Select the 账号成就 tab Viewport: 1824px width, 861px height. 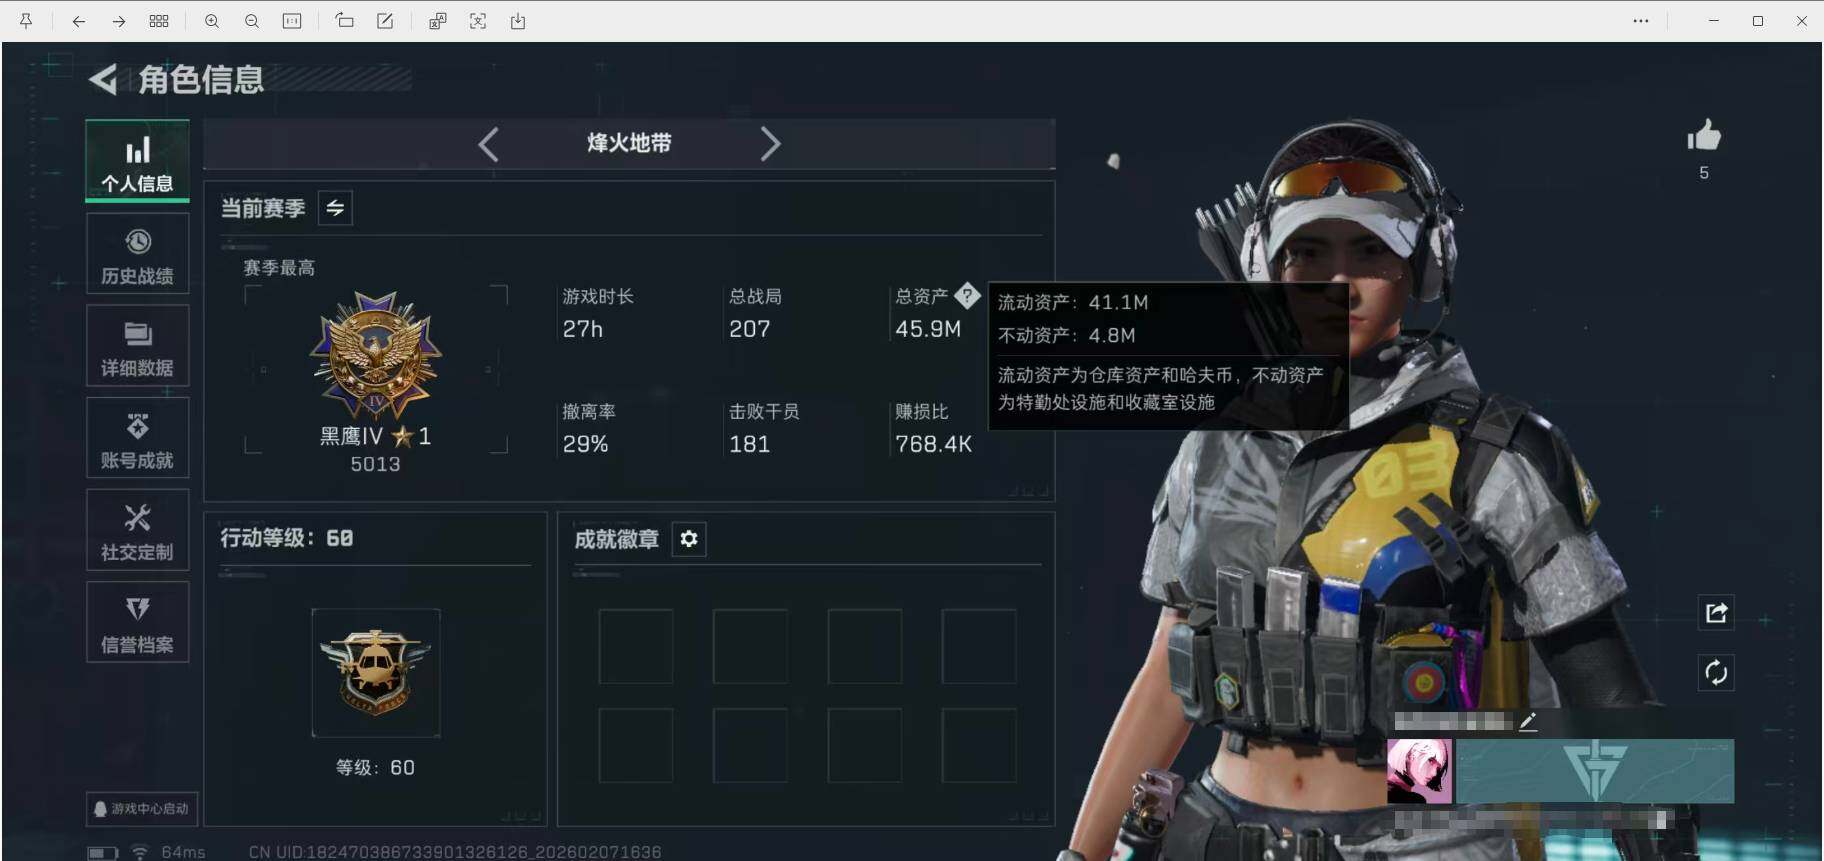tap(137, 438)
